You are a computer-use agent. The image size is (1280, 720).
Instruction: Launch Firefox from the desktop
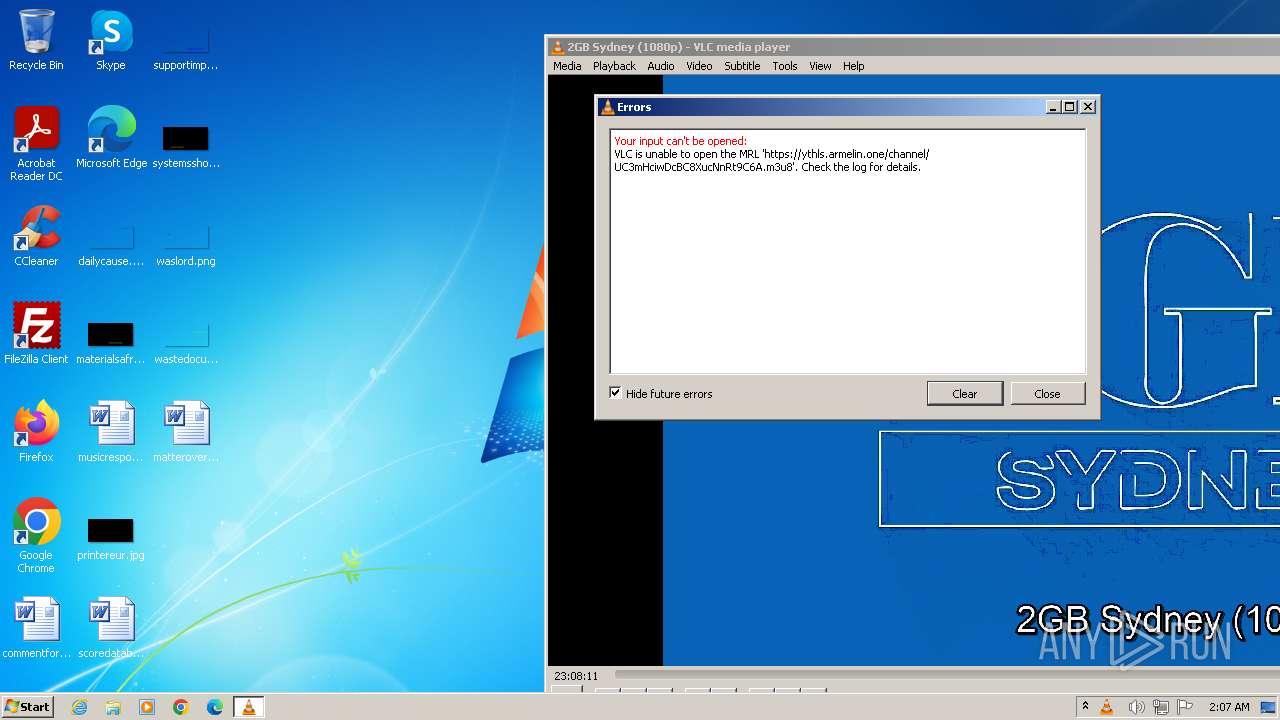coord(36,432)
